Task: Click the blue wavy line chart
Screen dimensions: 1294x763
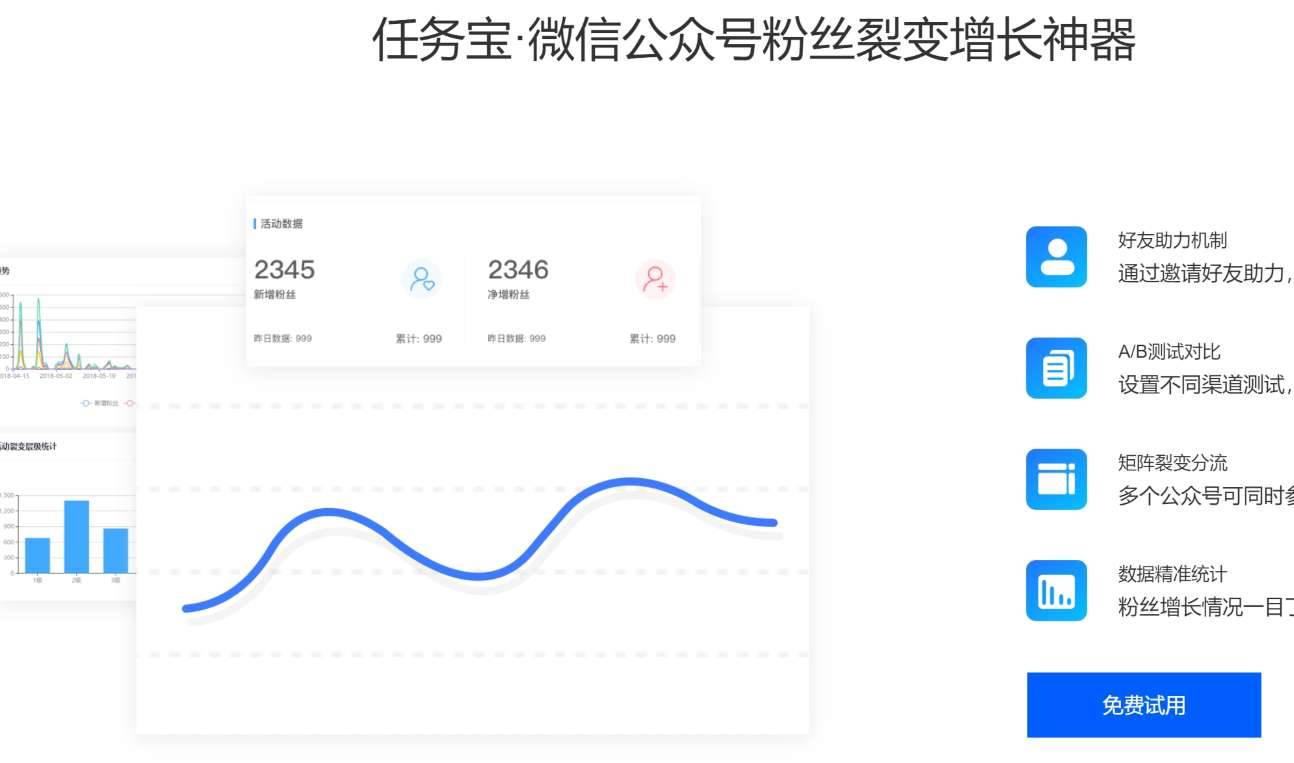Action: 480,547
